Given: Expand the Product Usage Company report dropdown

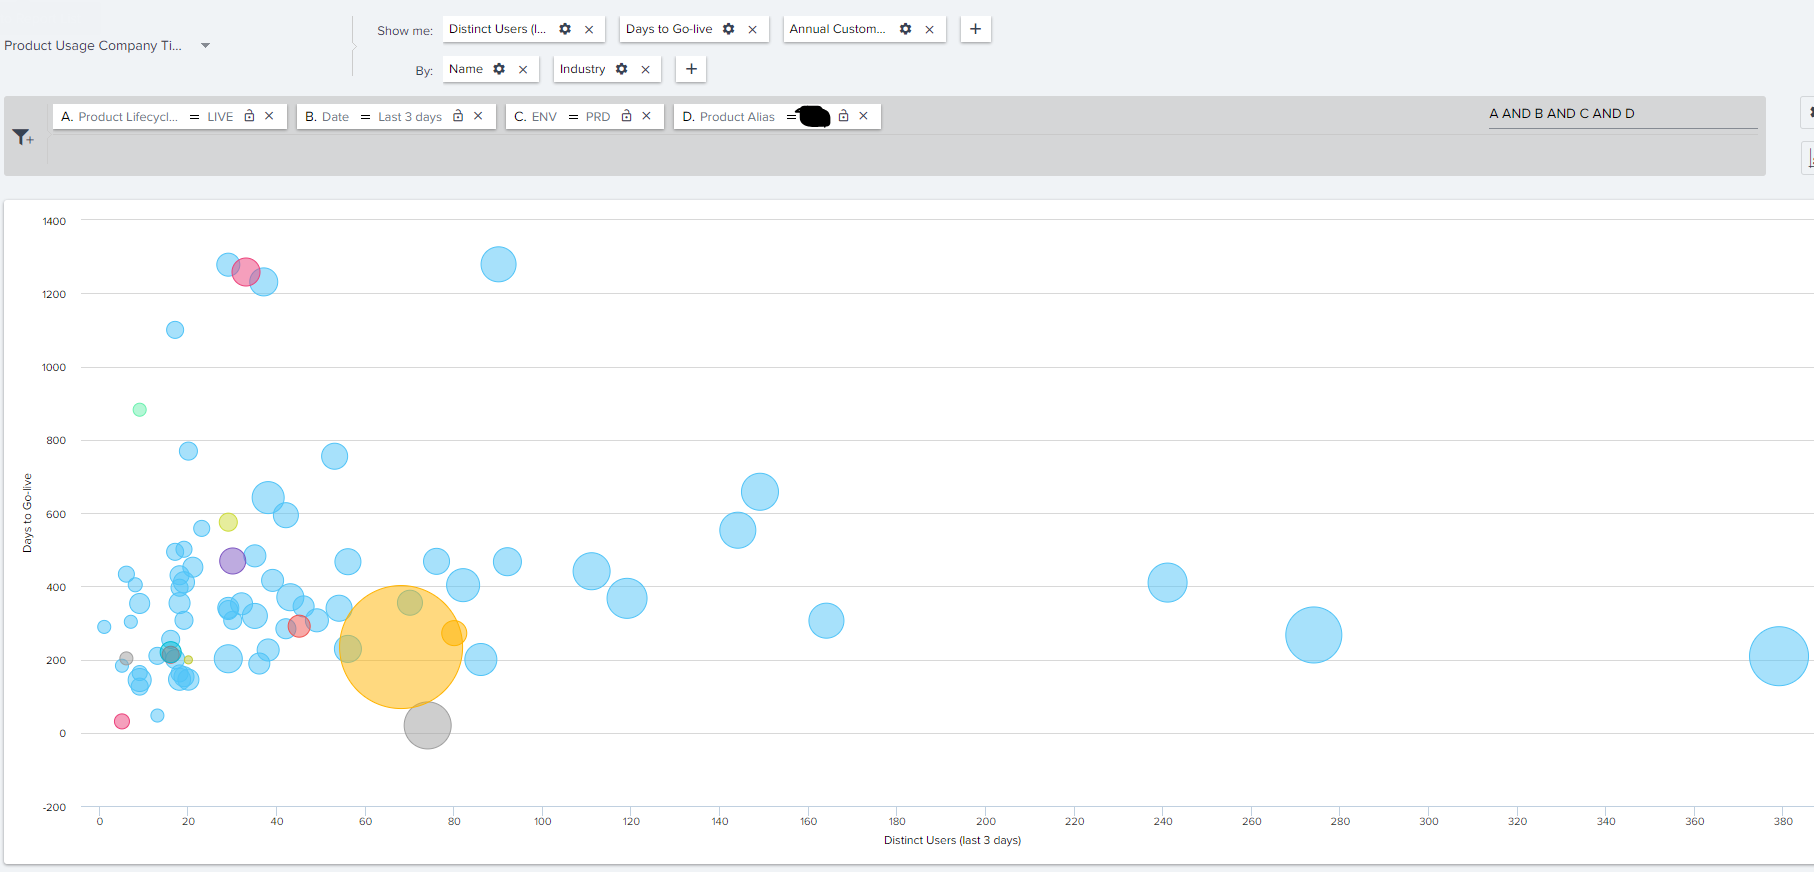Looking at the screenshot, I should [x=205, y=45].
